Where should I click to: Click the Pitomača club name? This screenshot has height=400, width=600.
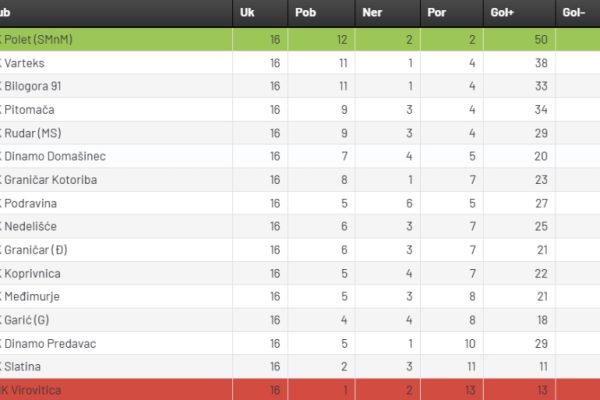[x=29, y=110]
